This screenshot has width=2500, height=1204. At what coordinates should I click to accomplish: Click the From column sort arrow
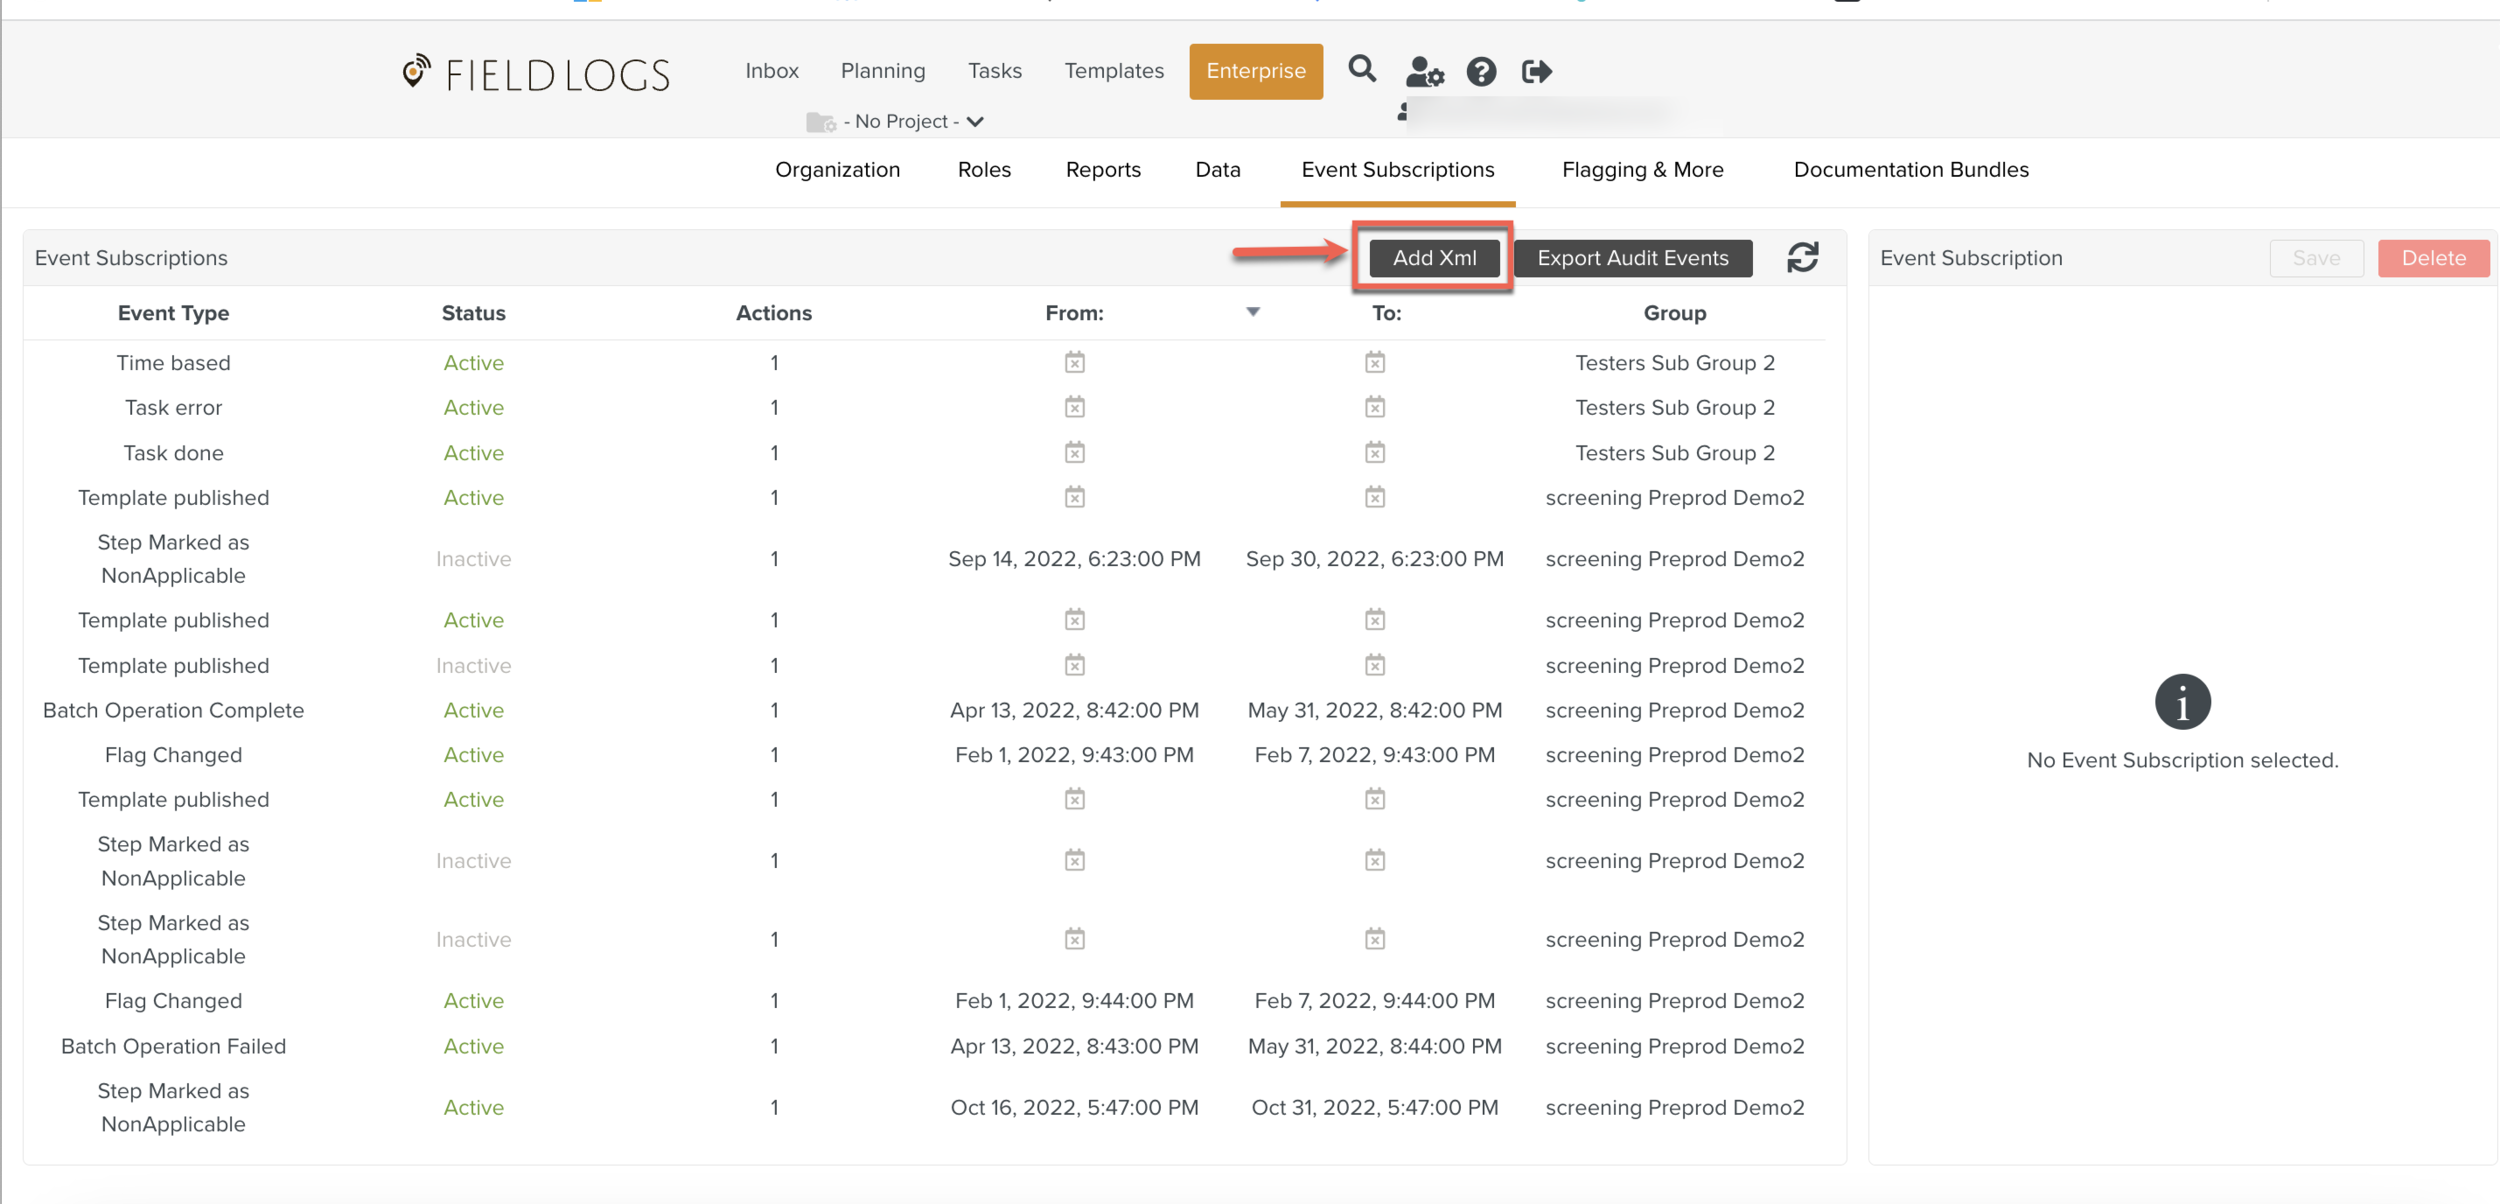(x=1252, y=312)
